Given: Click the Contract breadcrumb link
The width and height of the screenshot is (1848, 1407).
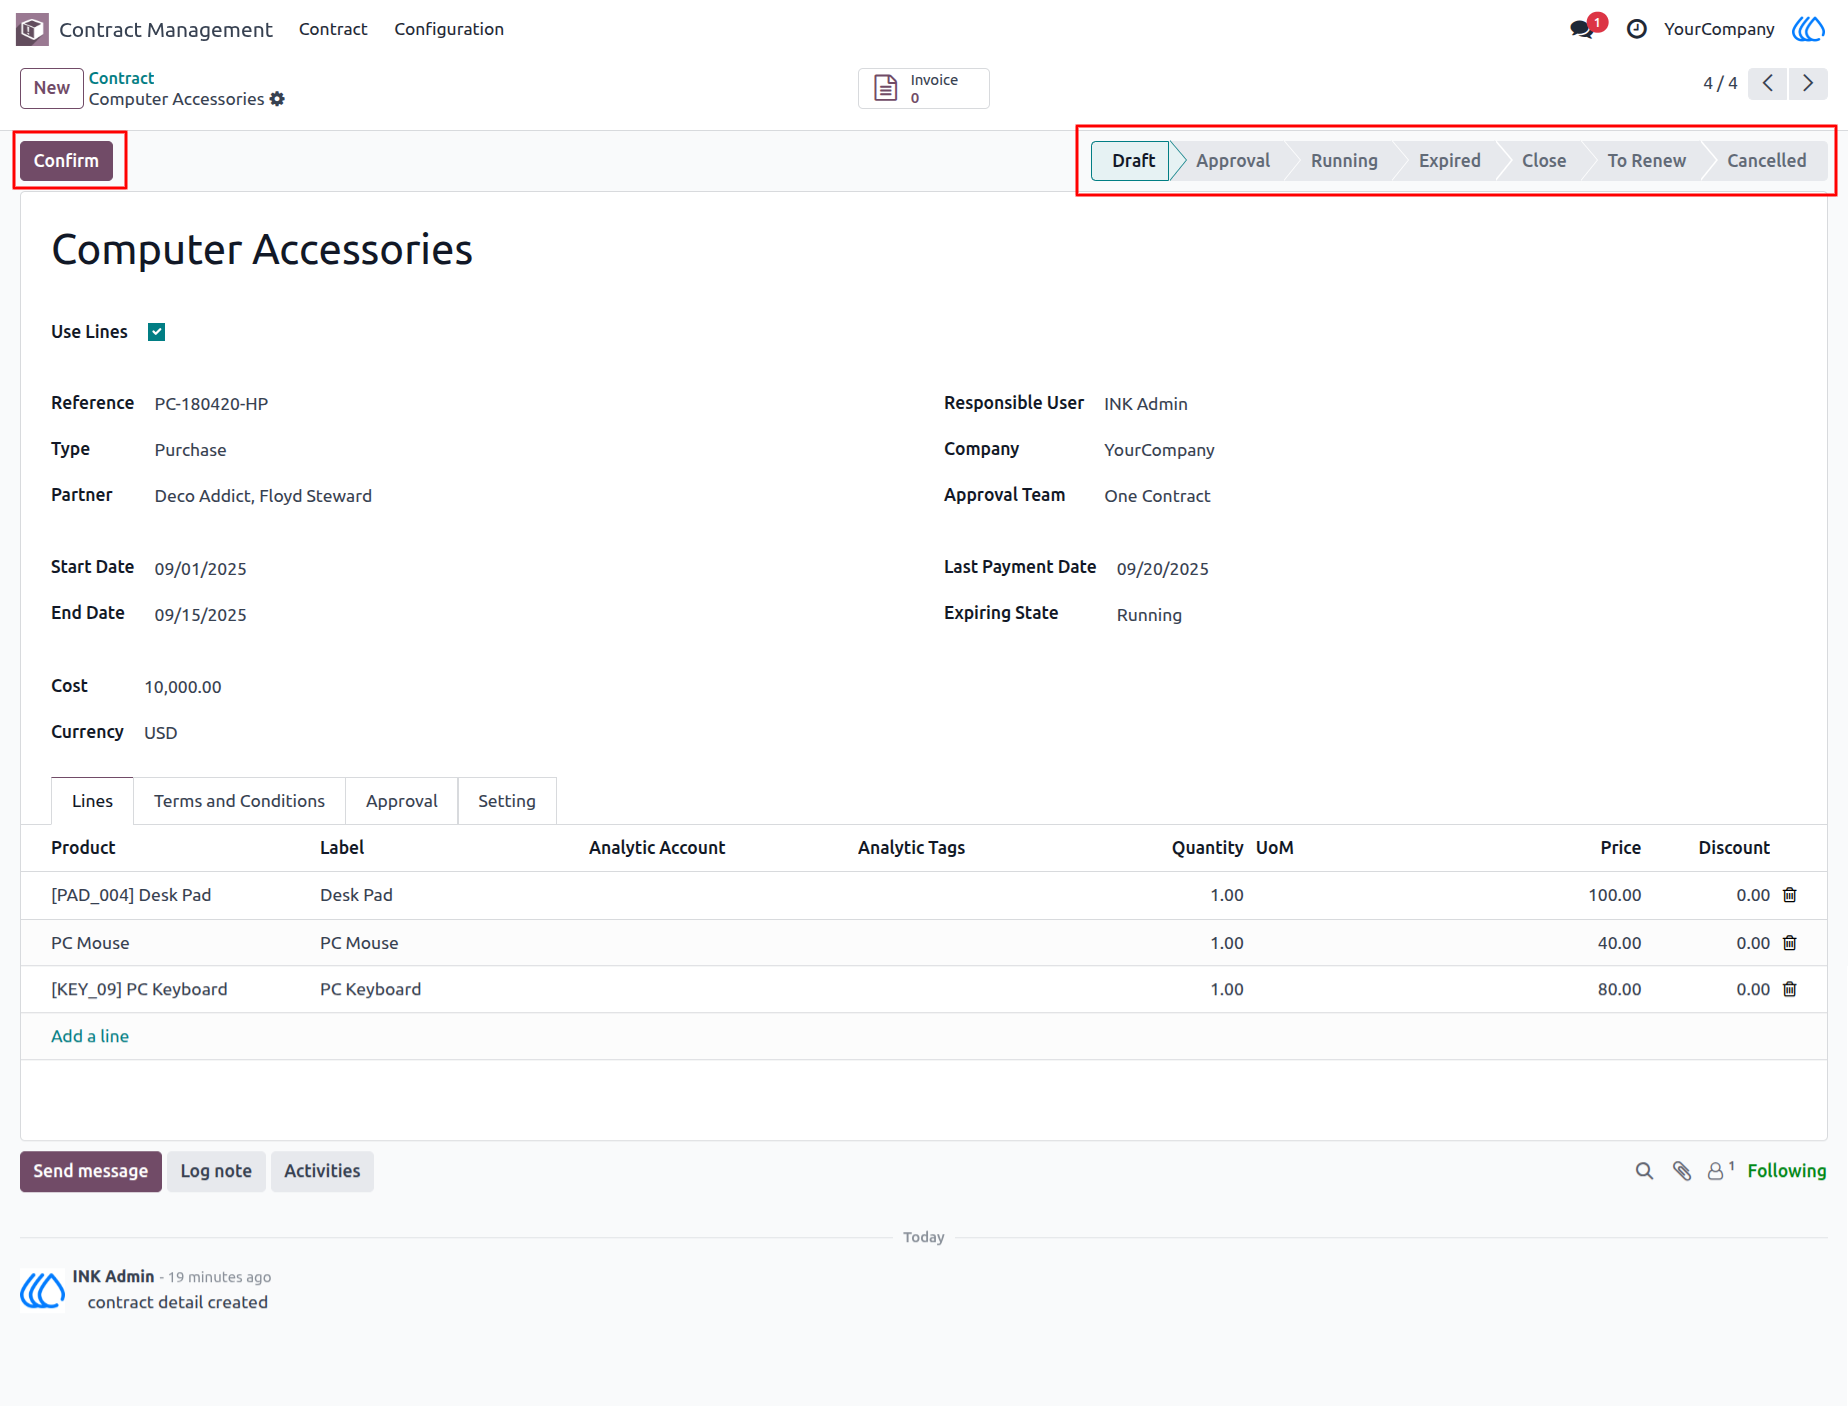Looking at the screenshot, I should click(121, 78).
